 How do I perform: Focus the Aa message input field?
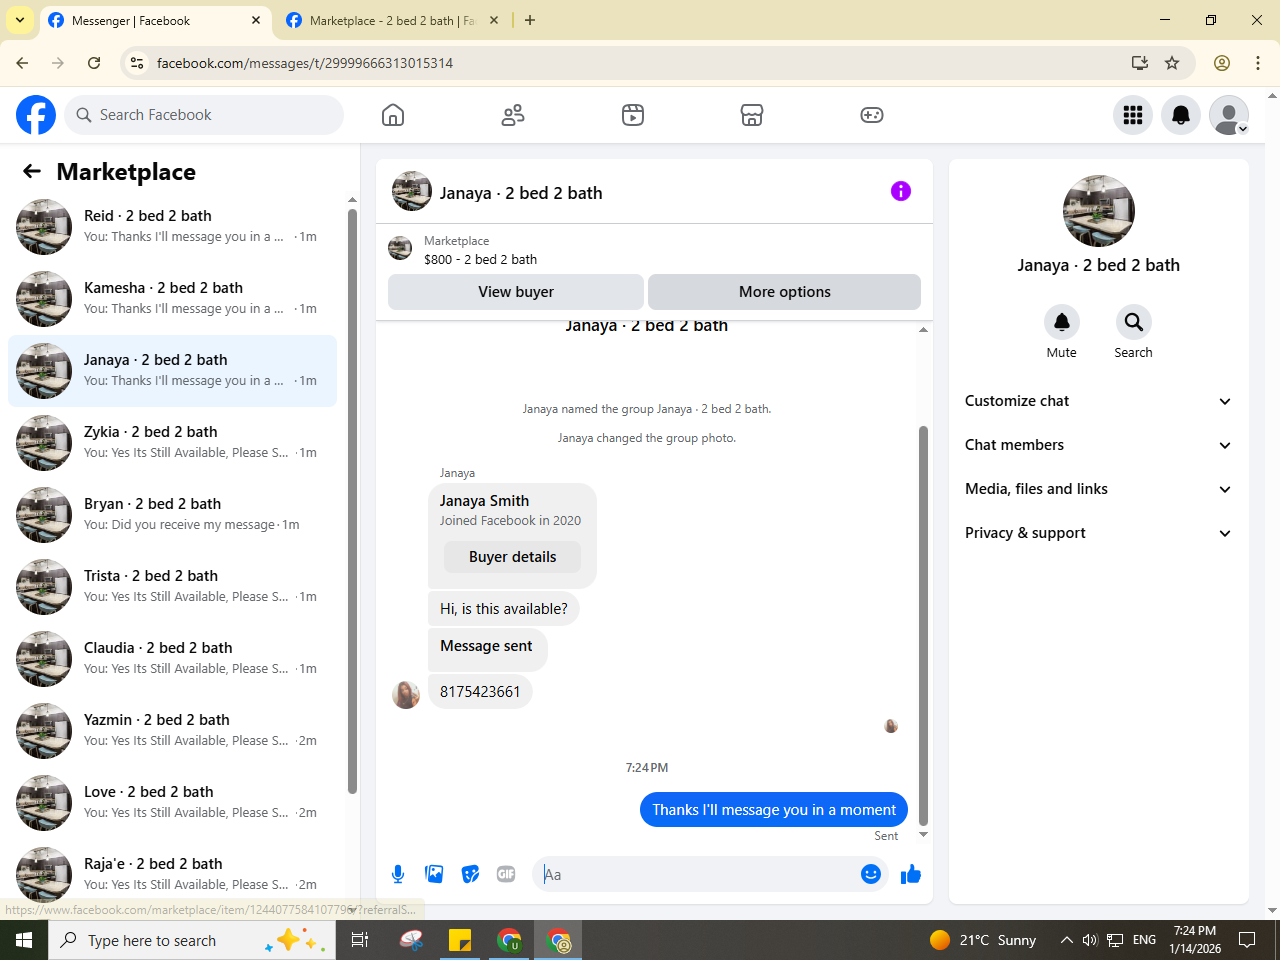[x=698, y=874]
